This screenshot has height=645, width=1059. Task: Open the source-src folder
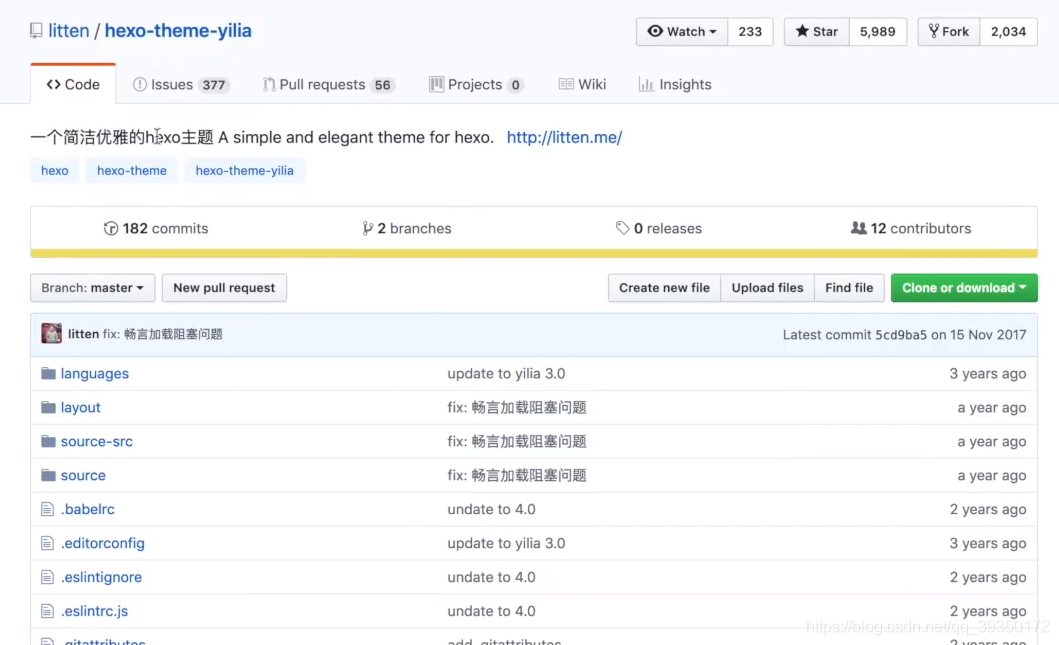point(97,441)
